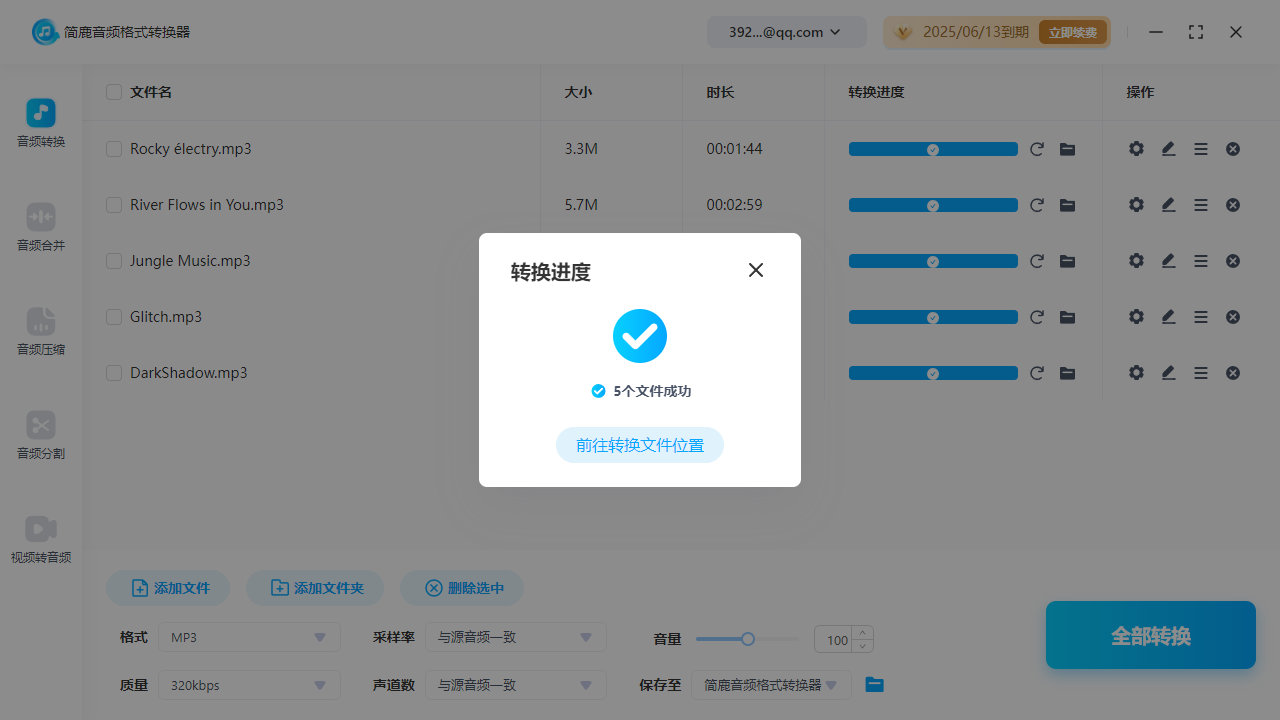Viewport: 1280px width, 720px height.
Task: Click 前往转换文件位置 button
Action: (x=640, y=445)
